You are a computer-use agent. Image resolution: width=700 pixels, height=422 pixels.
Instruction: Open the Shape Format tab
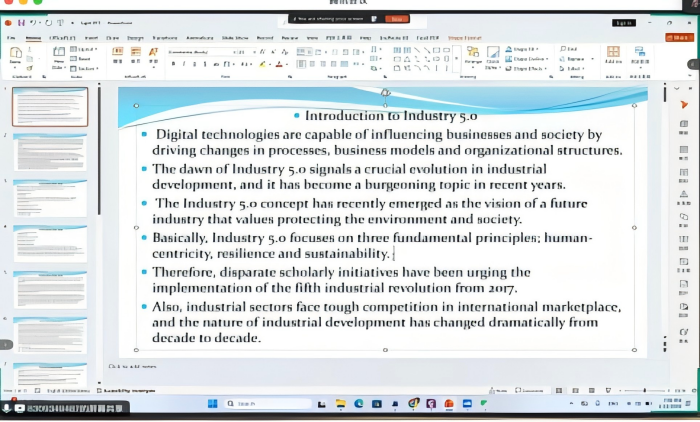coord(464,37)
